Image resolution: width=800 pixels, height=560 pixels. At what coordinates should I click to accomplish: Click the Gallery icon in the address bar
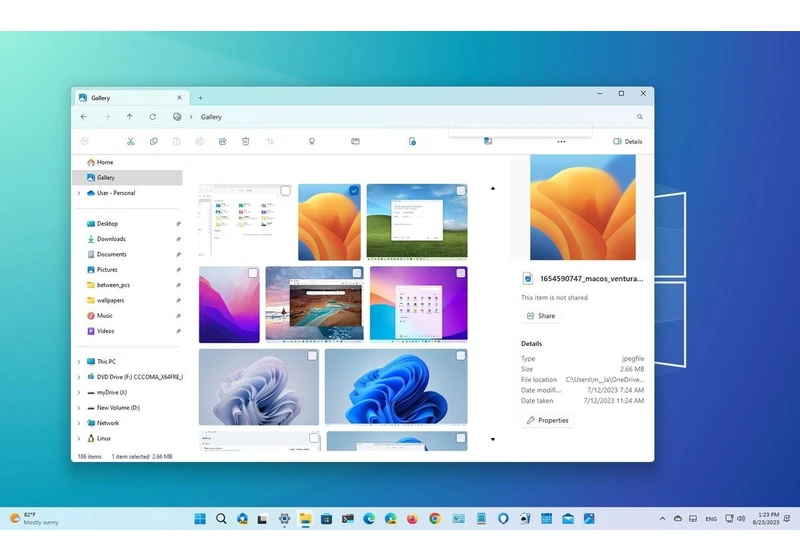tap(177, 117)
